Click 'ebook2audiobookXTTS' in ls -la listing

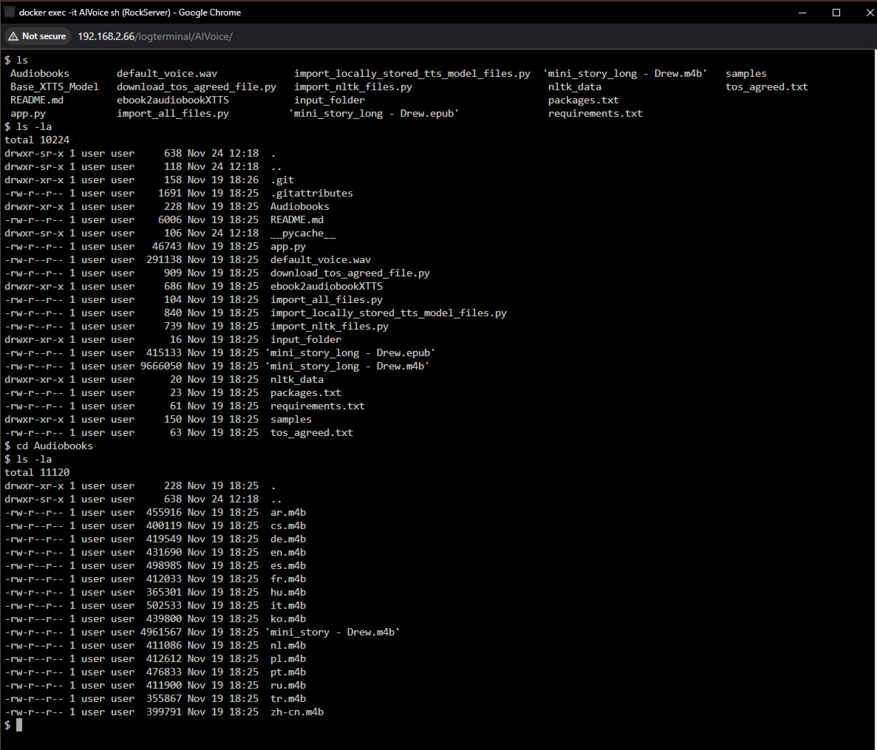point(327,286)
